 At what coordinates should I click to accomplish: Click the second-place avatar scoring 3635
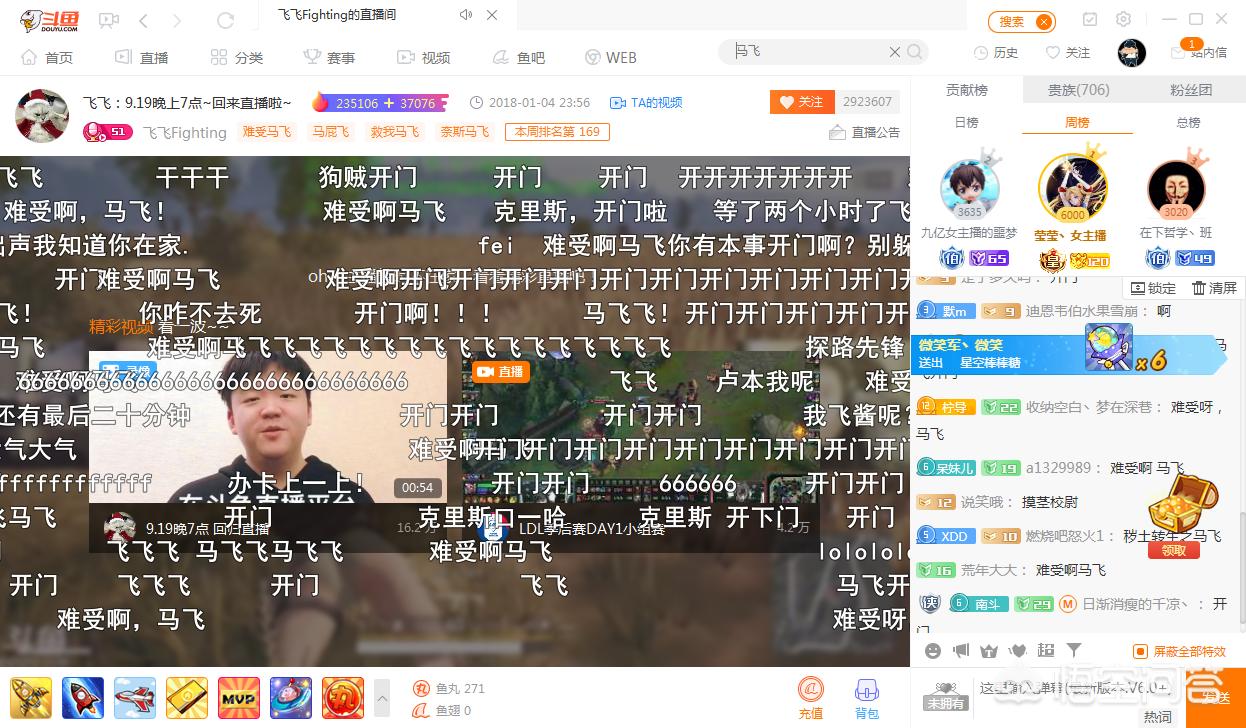tap(969, 190)
